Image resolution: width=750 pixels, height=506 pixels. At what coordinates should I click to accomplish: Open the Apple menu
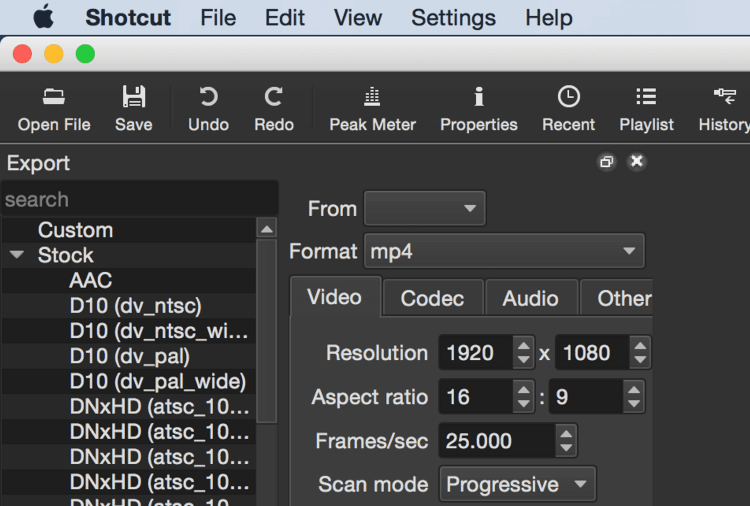click(44, 18)
